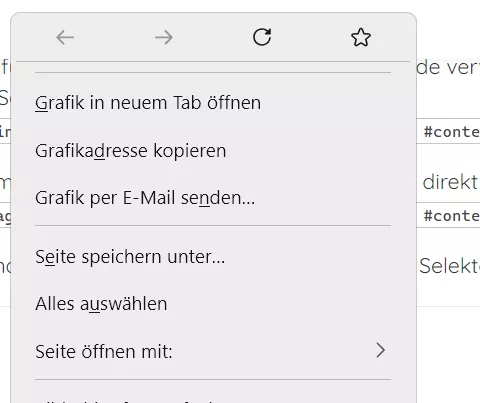Click the empty page area below 'Selekt'
Viewport: 480px width, 403px height.
pos(448,353)
